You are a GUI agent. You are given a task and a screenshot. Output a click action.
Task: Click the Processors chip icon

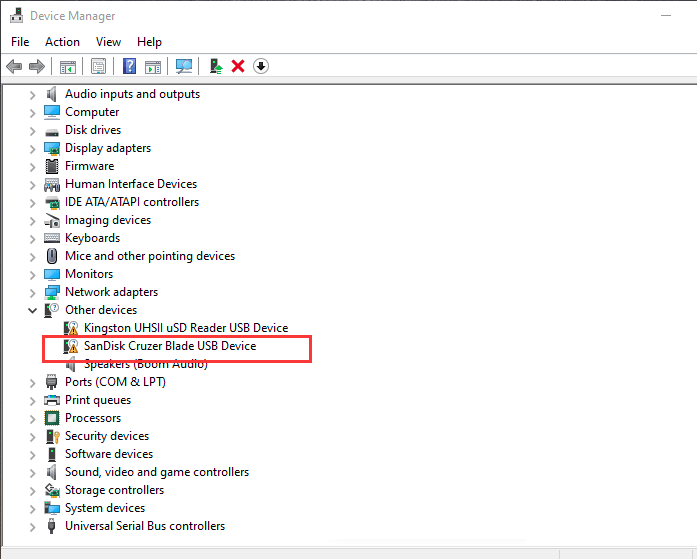point(52,418)
